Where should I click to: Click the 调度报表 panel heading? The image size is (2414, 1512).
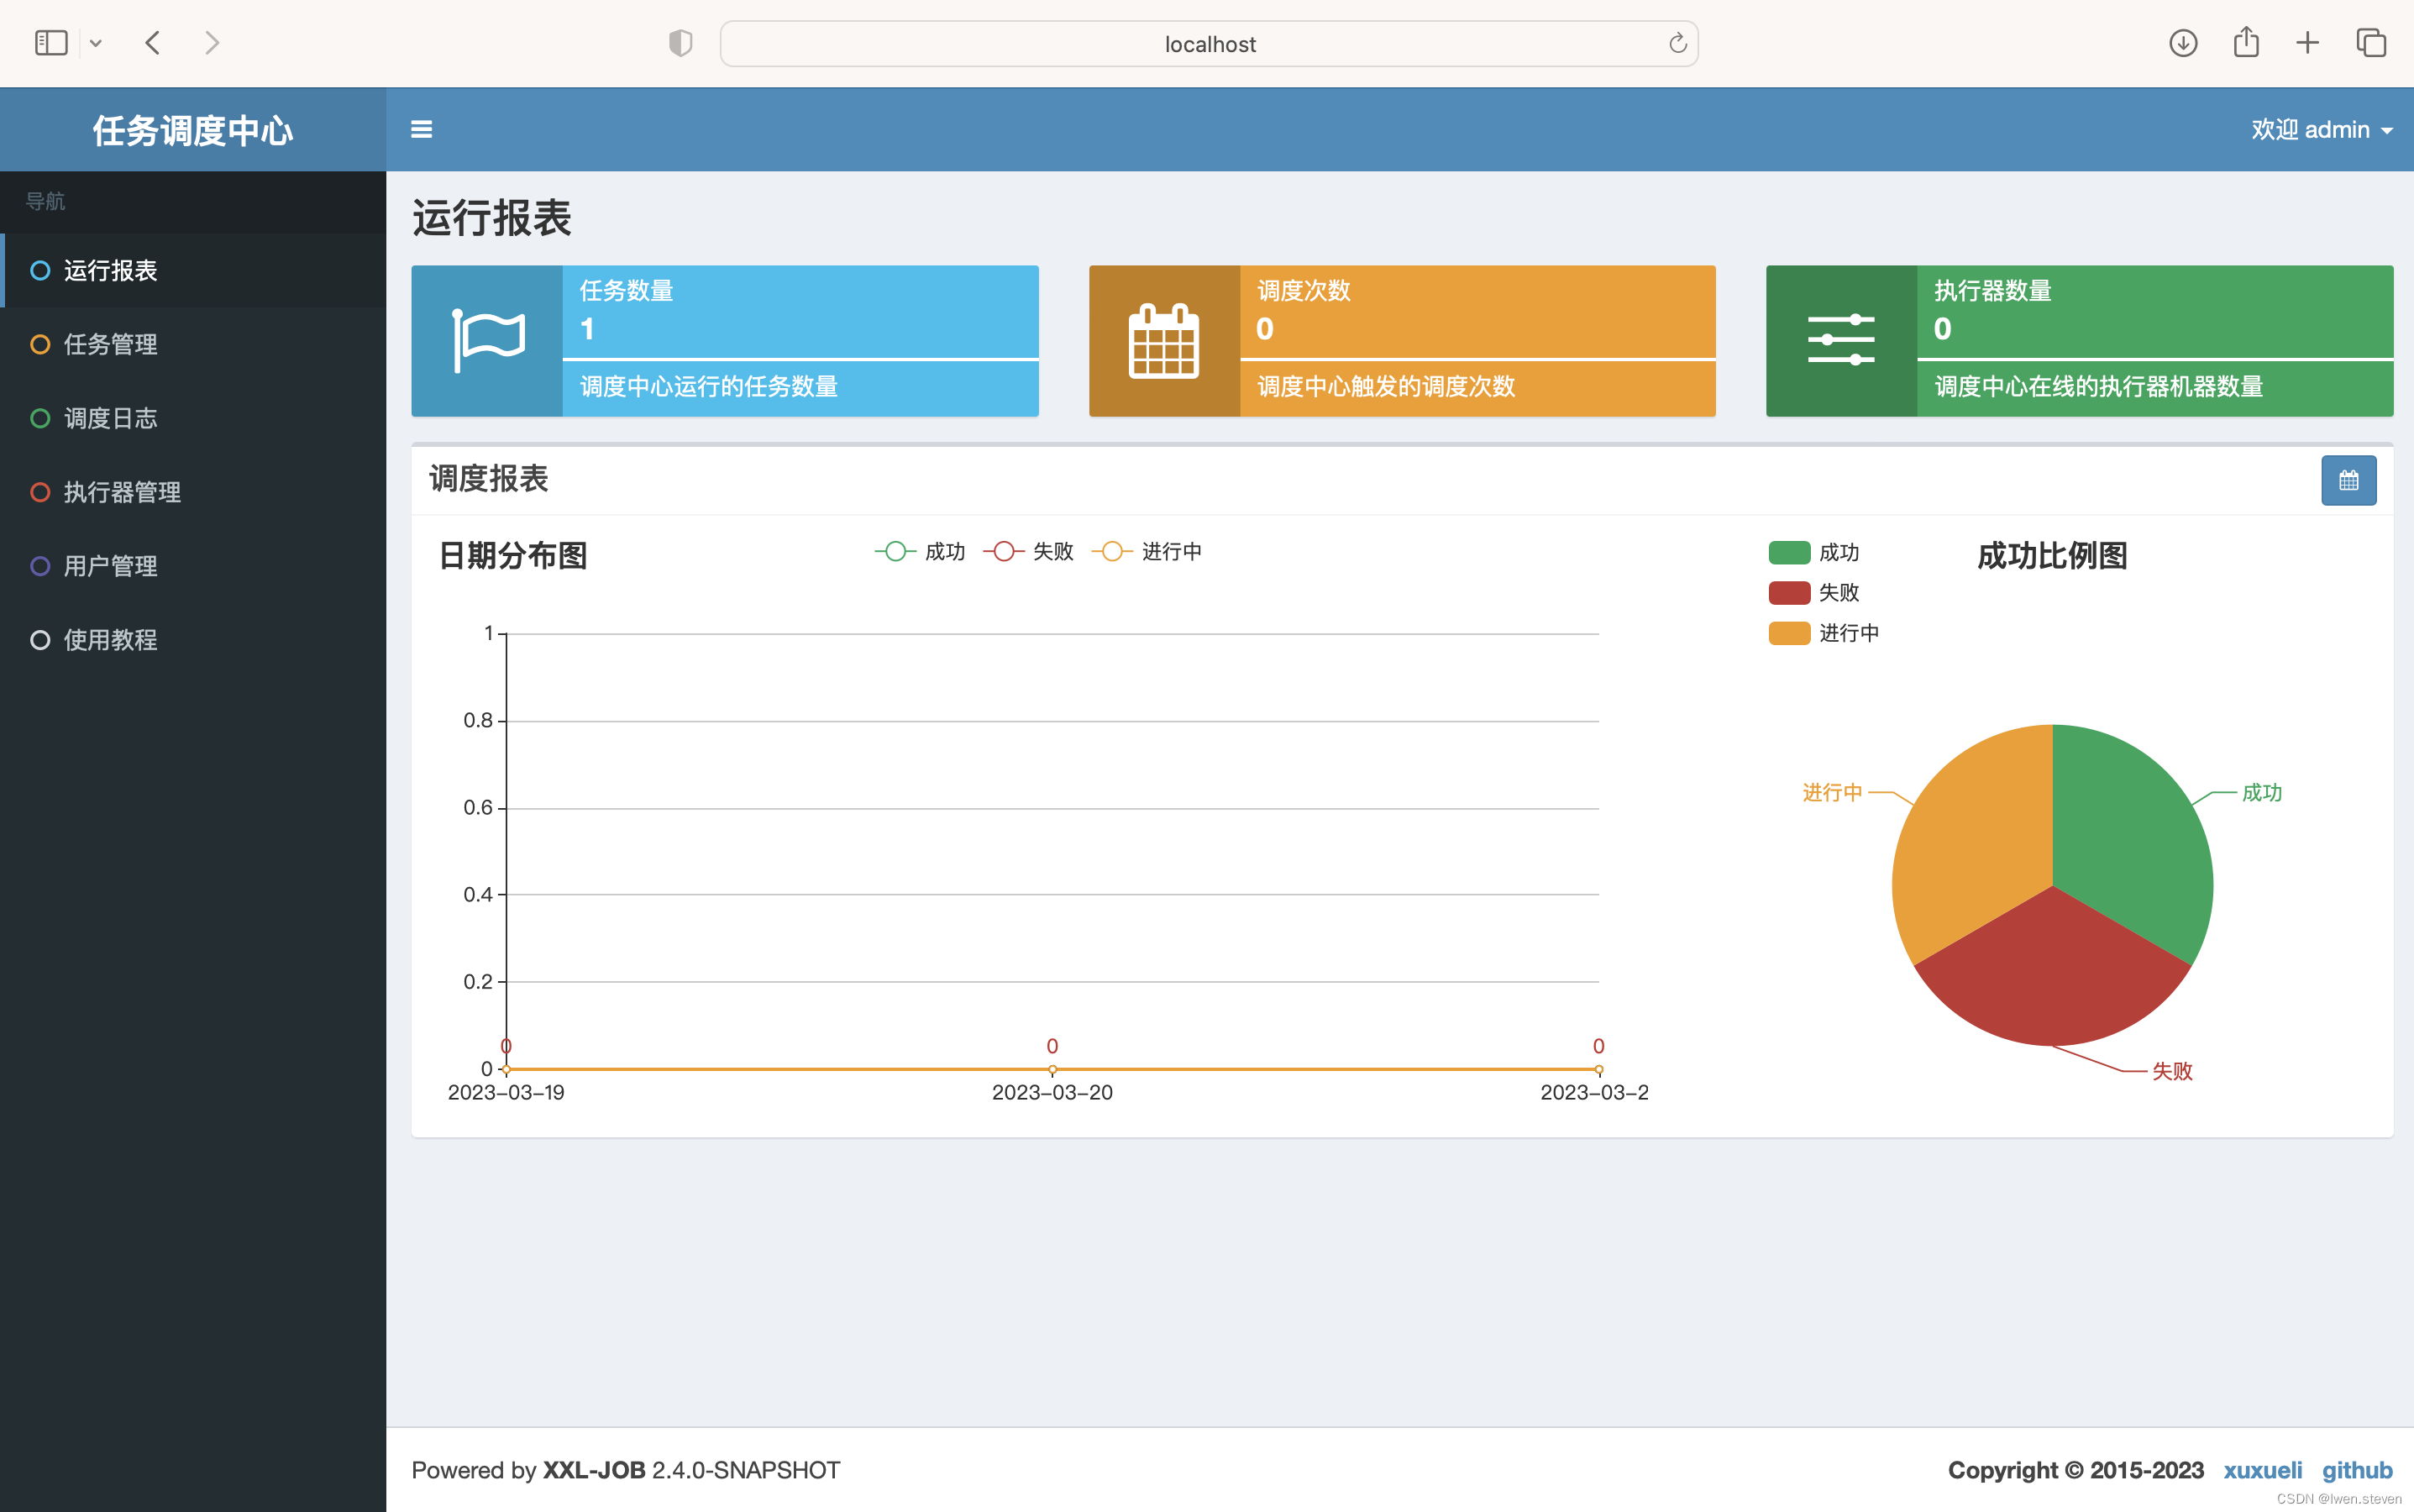point(488,478)
